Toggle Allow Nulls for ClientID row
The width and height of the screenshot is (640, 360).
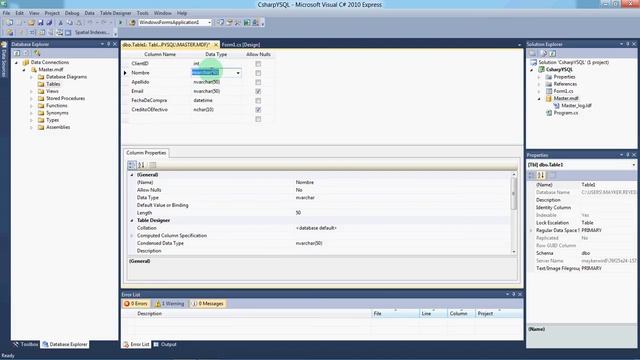tap(258, 64)
